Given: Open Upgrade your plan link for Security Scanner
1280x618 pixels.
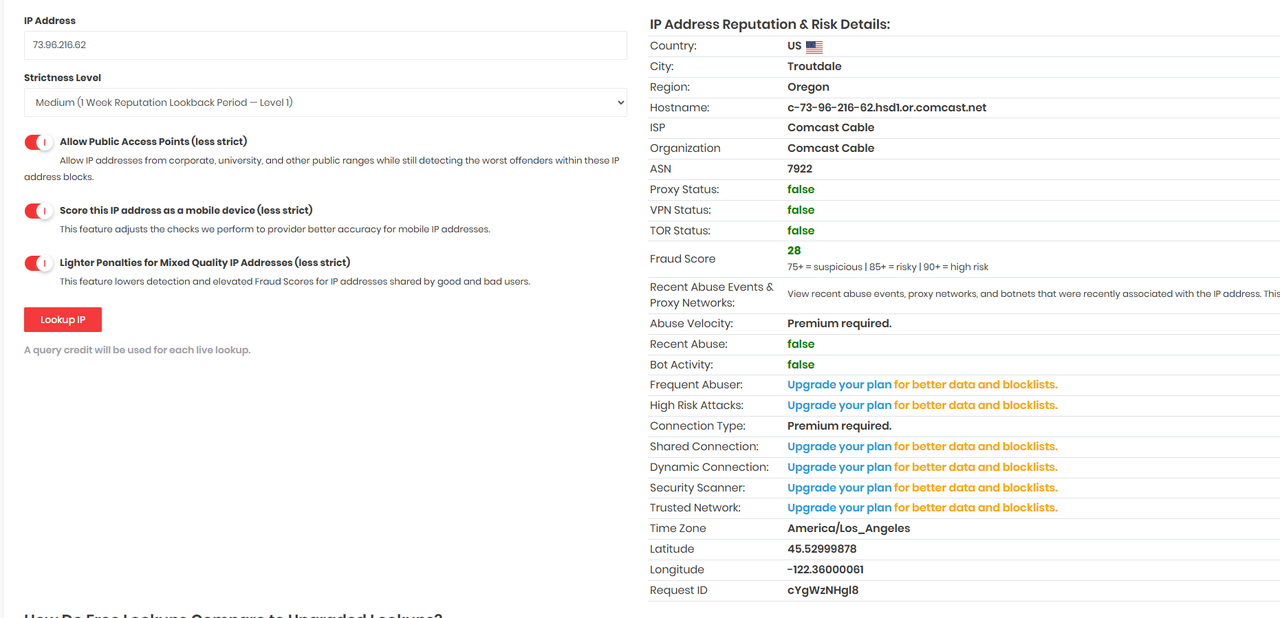Looking at the screenshot, I should (x=839, y=488).
